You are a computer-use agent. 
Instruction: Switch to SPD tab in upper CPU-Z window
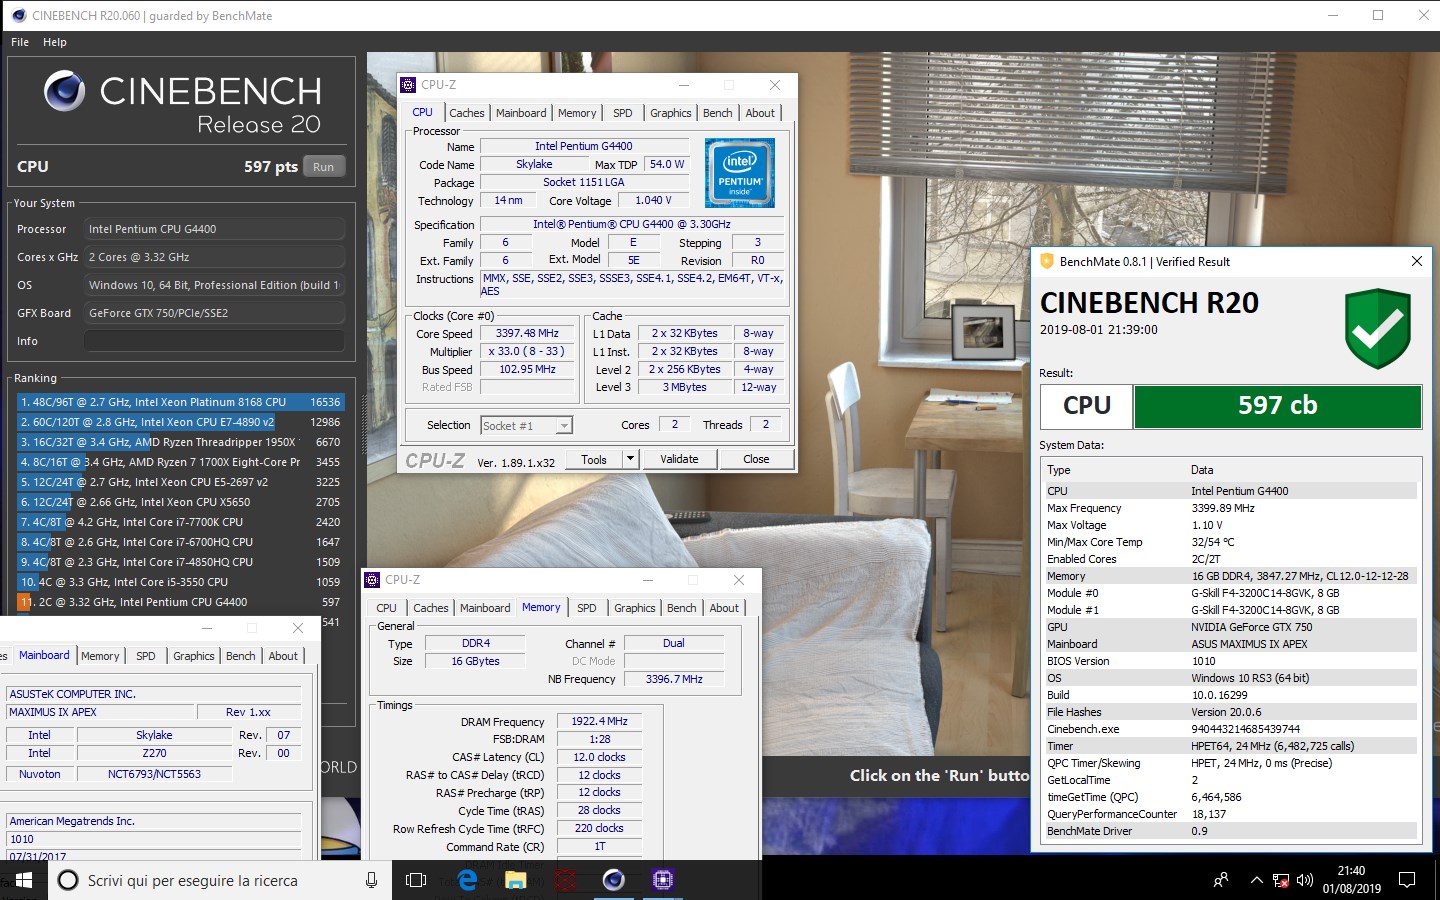(x=622, y=113)
